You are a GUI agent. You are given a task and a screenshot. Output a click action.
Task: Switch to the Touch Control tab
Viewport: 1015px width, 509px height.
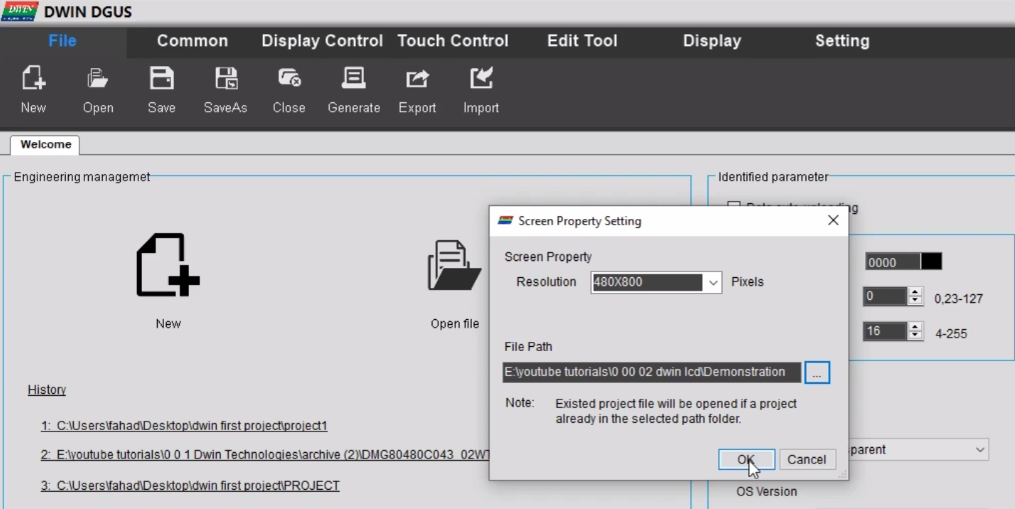click(452, 41)
